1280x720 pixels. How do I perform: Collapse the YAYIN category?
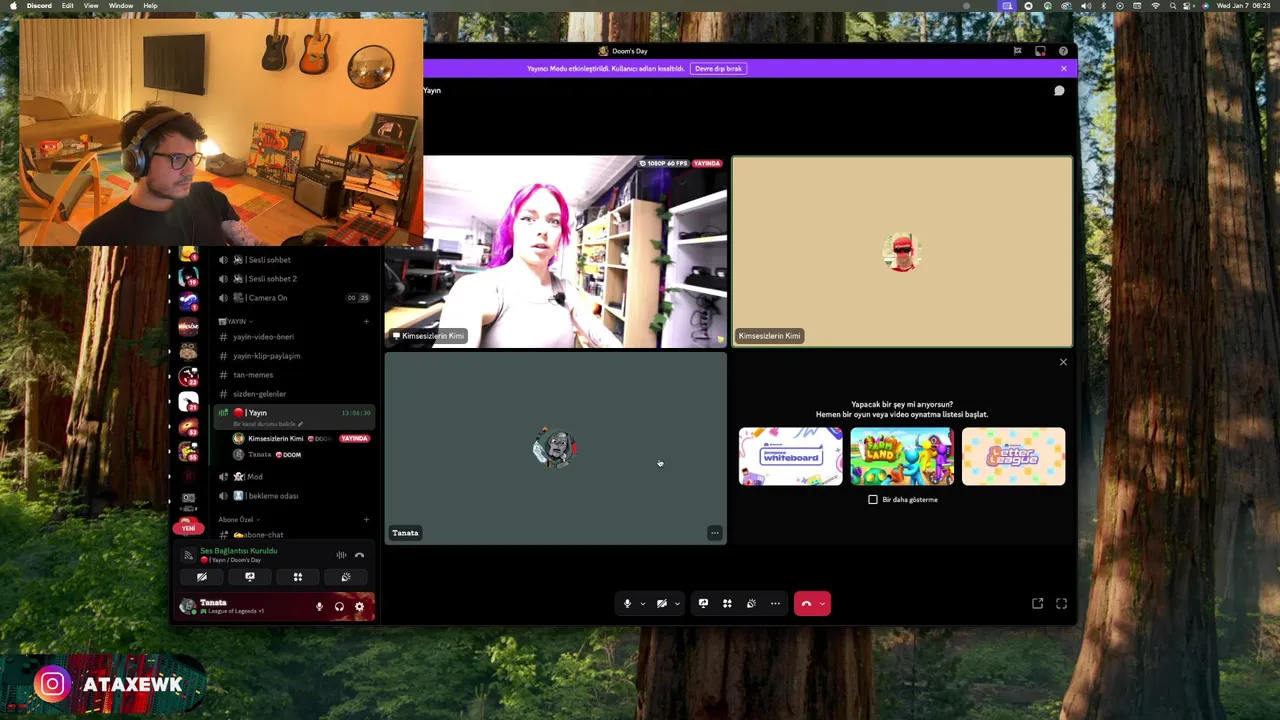coord(236,321)
